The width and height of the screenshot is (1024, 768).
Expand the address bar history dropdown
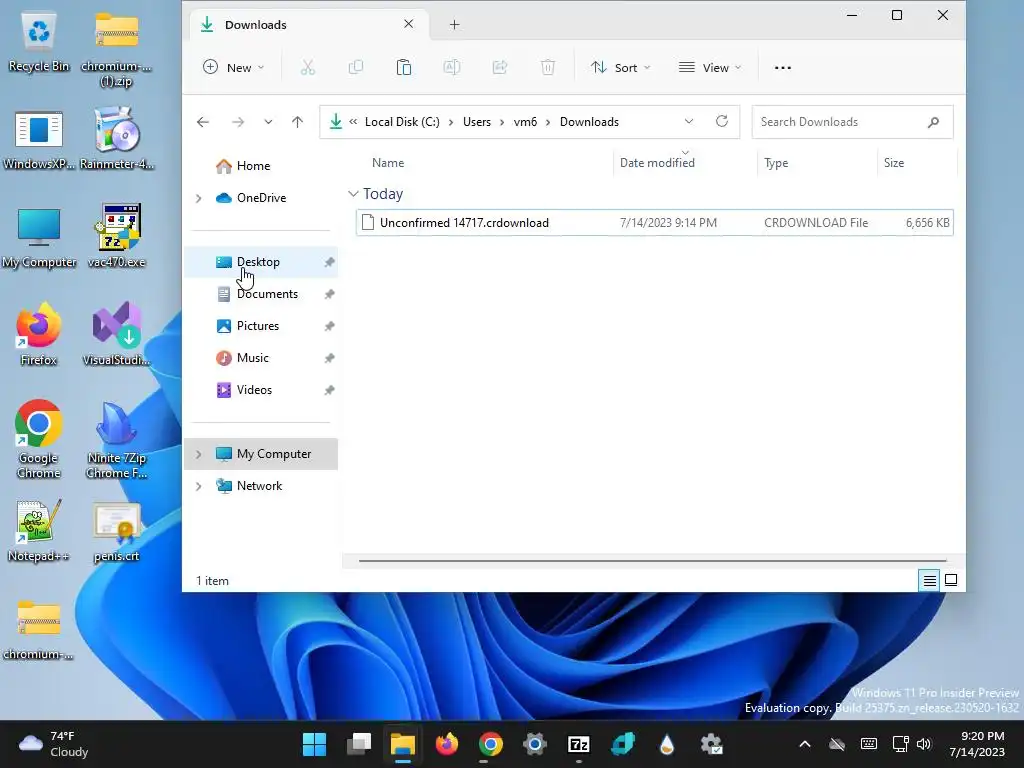pos(688,121)
